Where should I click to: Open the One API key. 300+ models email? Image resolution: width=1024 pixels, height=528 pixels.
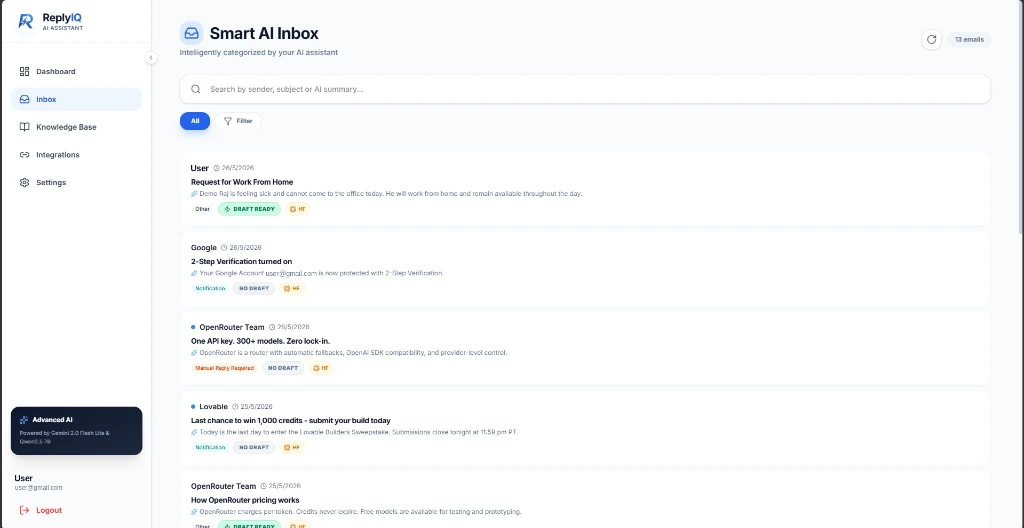pyautogui.click(x=585, y=348)
